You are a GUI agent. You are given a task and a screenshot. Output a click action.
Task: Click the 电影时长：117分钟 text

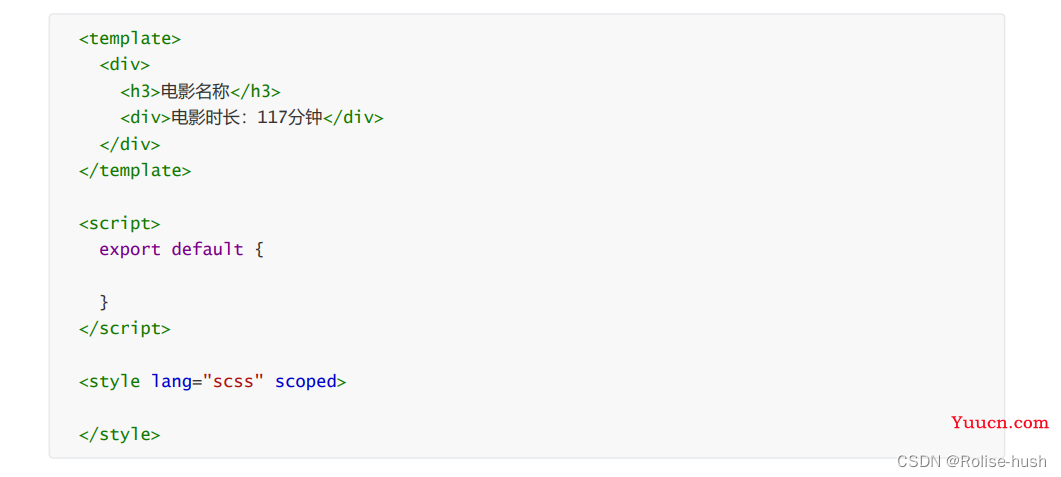pos(247,118)
